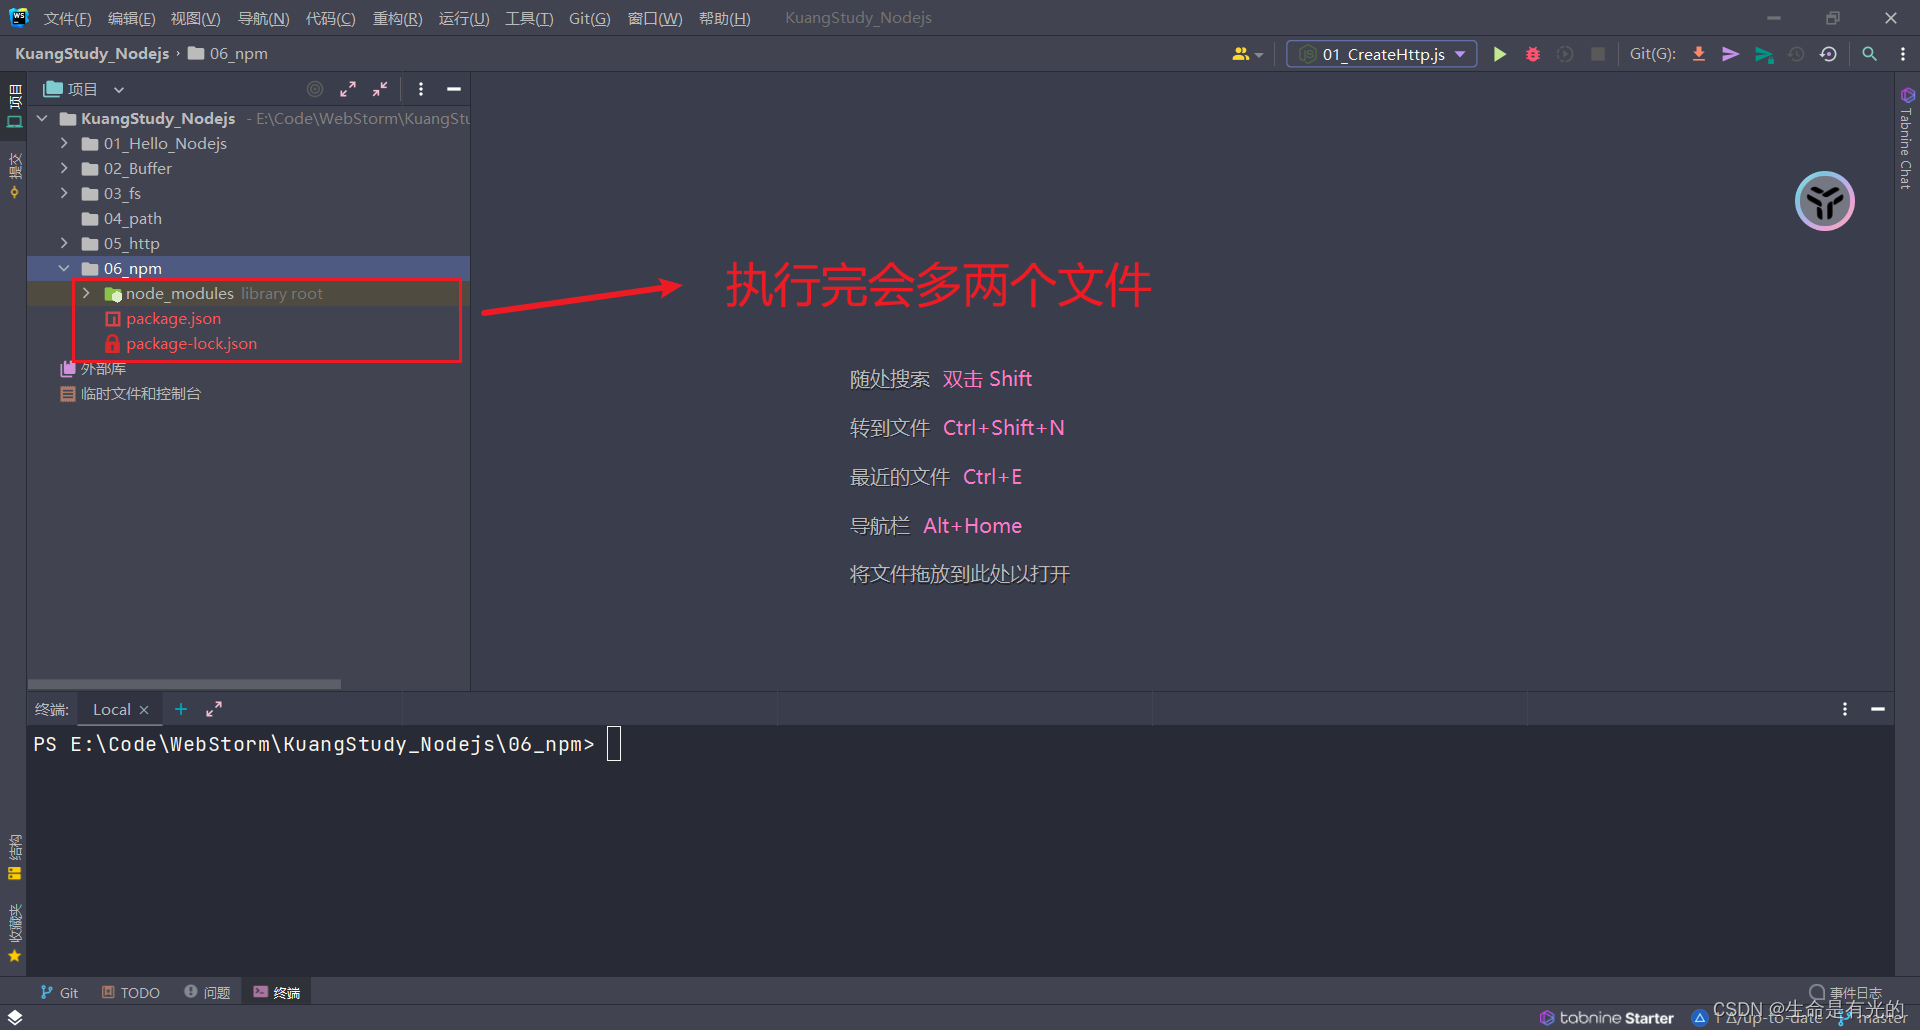
Task: Open the project view (项目) dropdown
Action: tap(84, 89)
